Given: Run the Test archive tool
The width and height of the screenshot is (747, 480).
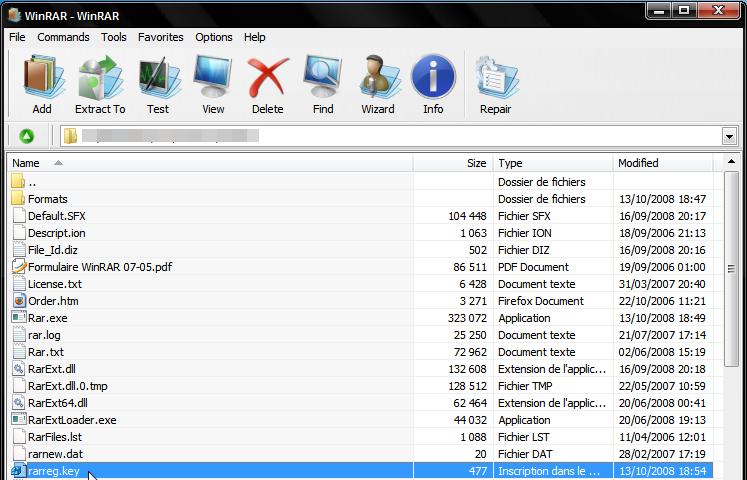Looking at the screenshot, I should (159, 78).
